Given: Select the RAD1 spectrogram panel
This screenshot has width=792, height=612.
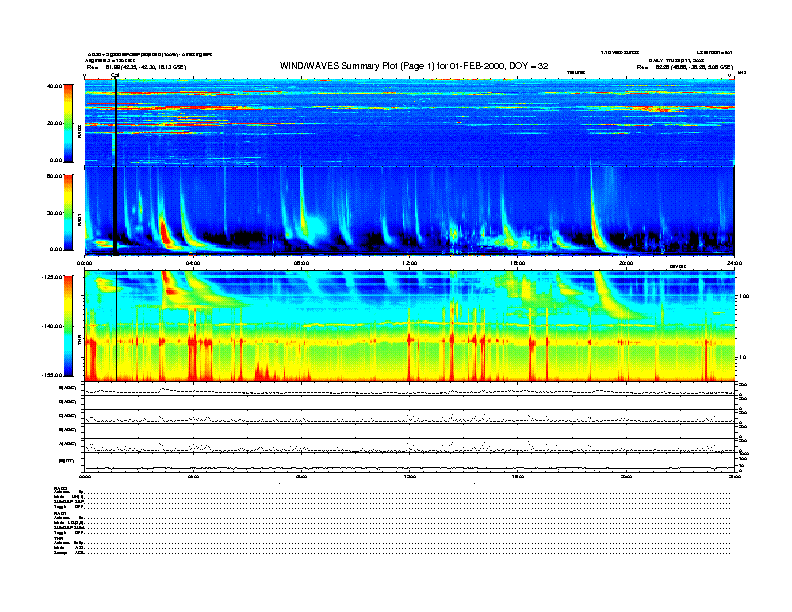Looking at the screenshot, I should point(410,211).
